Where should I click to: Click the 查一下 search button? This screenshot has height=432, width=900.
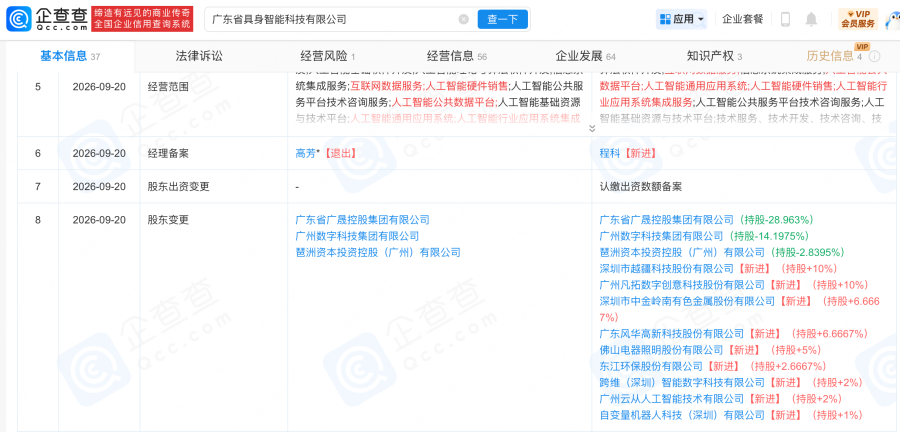(x=502, y=19)
